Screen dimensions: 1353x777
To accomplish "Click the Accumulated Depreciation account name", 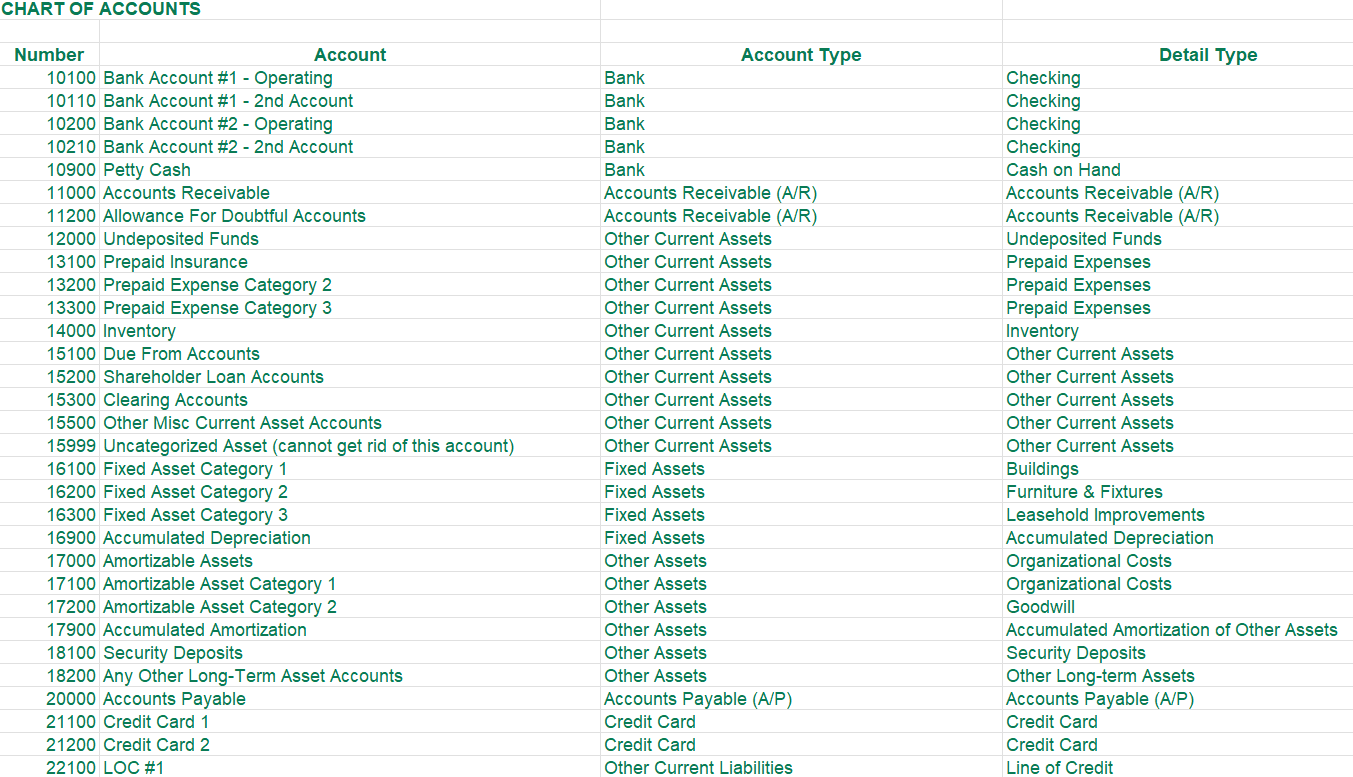I will [x=206, y=538].
